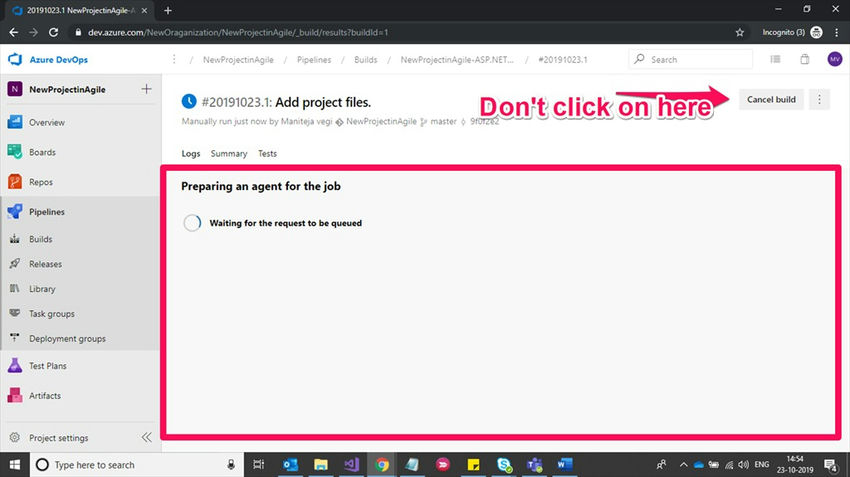Open the breadcrumb vertical dots menu
850x477 pixels.
[x=174, y=59]
